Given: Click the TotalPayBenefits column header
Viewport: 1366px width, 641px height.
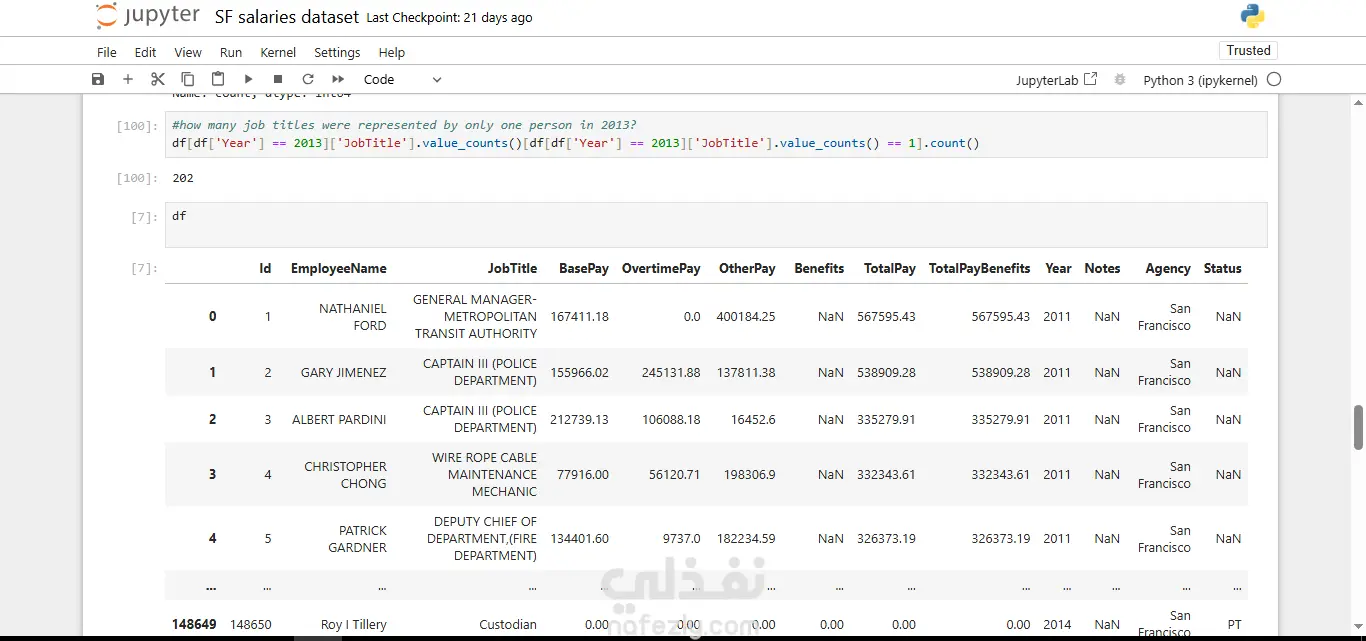Looking at the screenshot, I should (979, 268).
